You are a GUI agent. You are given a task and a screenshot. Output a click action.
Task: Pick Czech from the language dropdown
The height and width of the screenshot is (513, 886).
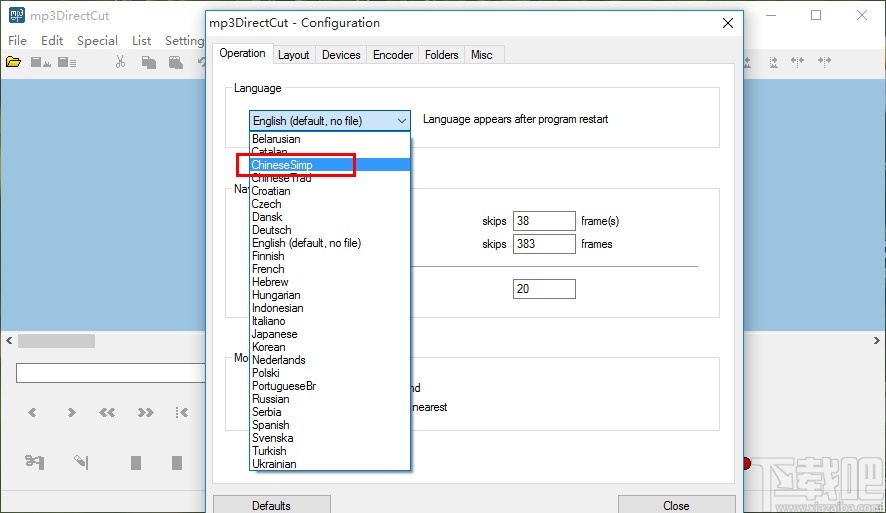pyautogui.click(x=329, y=204)
